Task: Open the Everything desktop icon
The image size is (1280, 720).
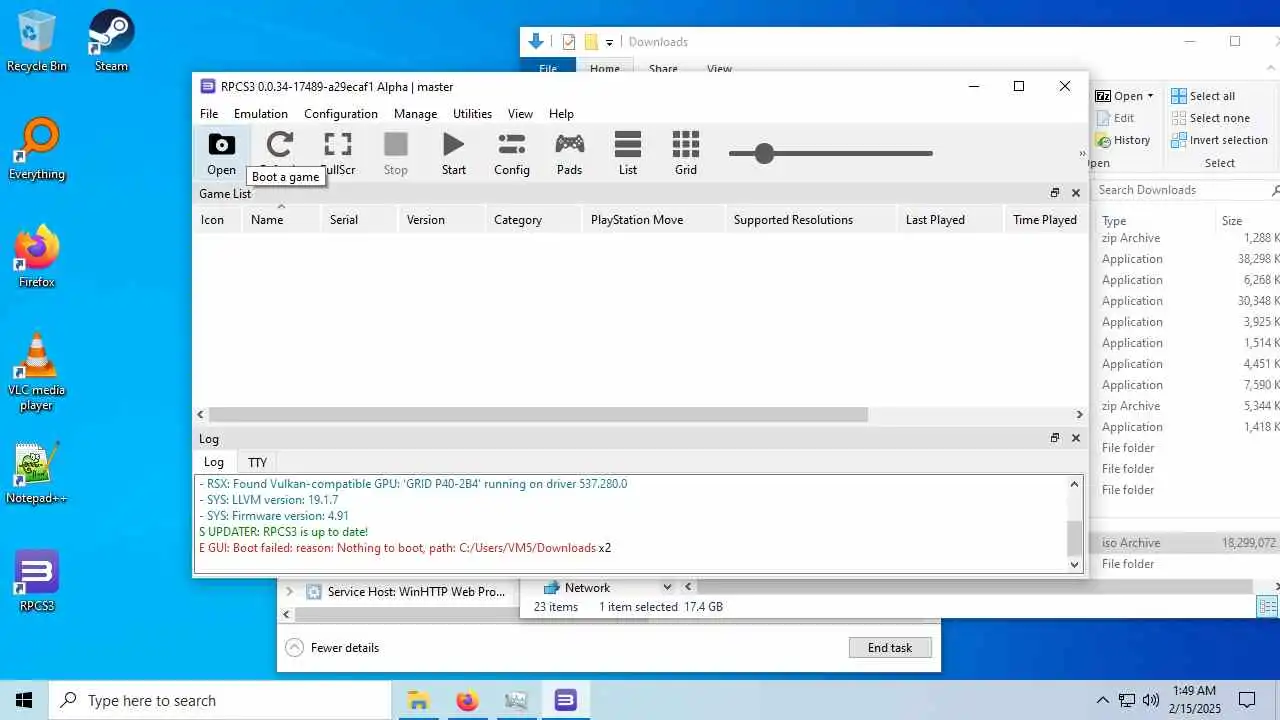Action: (37, 149)
